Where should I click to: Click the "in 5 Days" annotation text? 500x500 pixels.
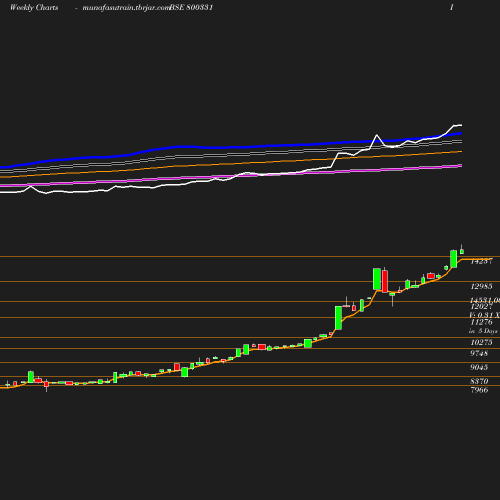(483, 331)
